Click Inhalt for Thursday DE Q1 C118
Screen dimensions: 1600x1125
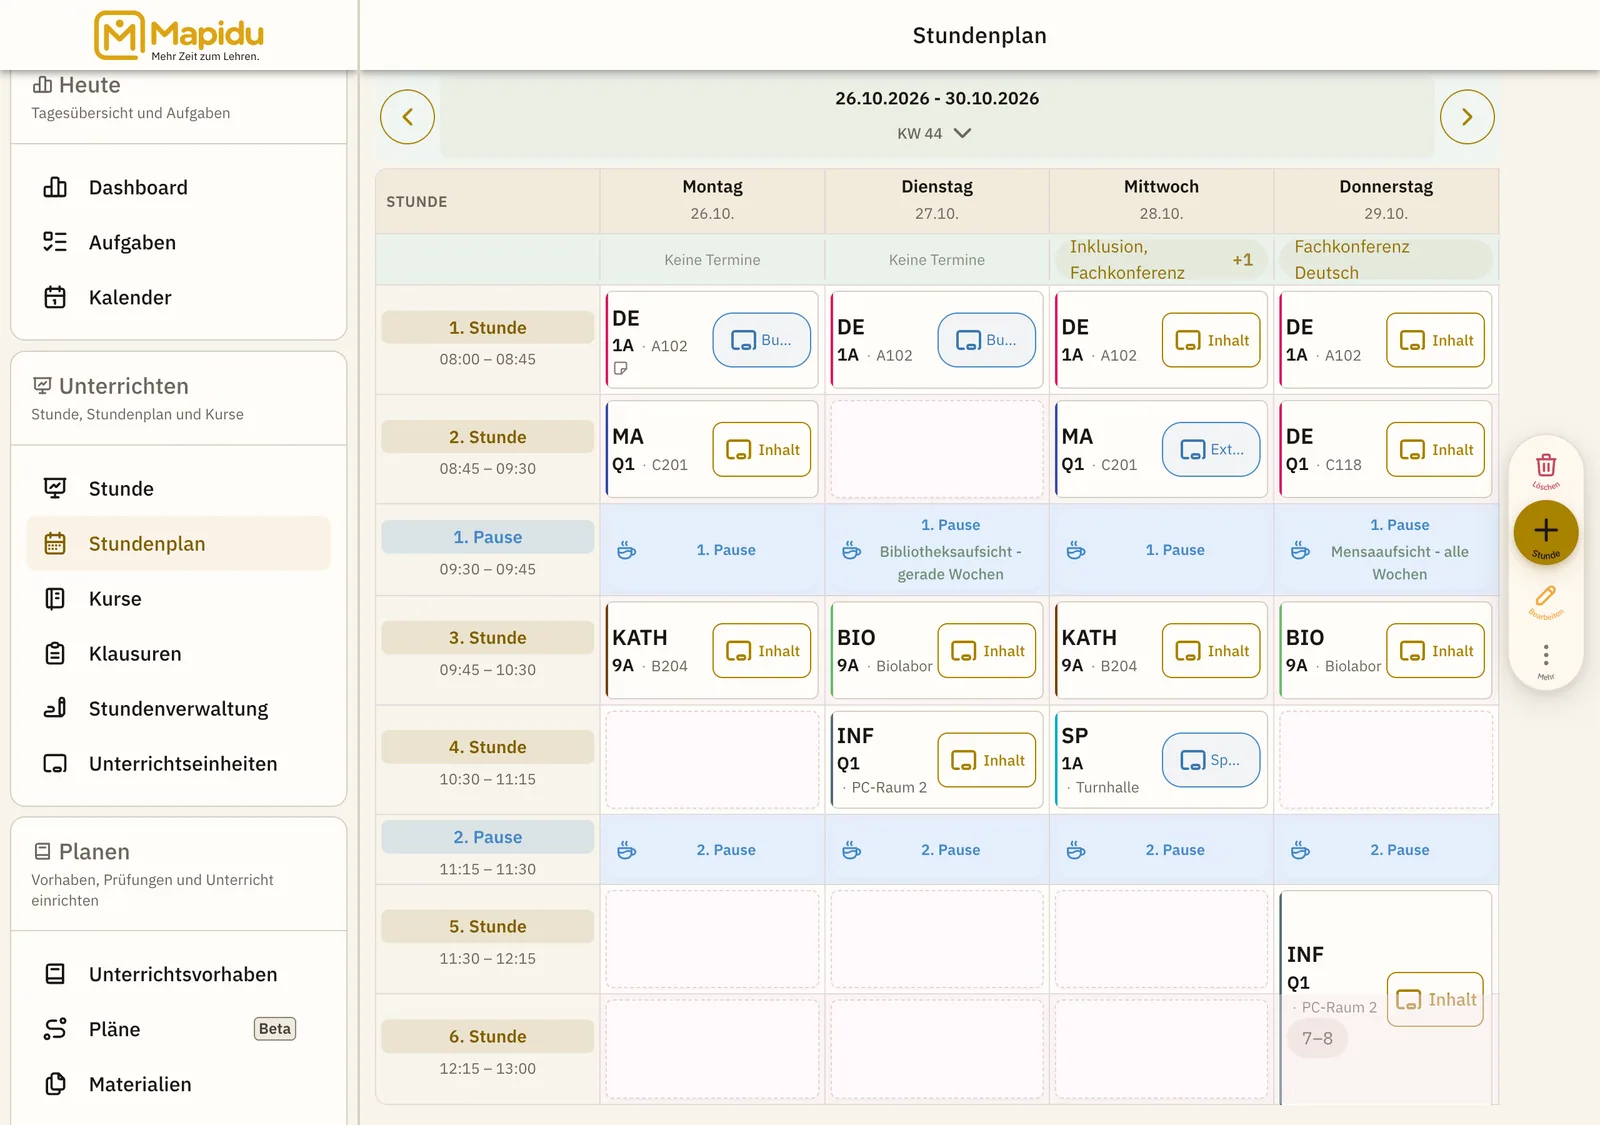[x=1436, y=450]
